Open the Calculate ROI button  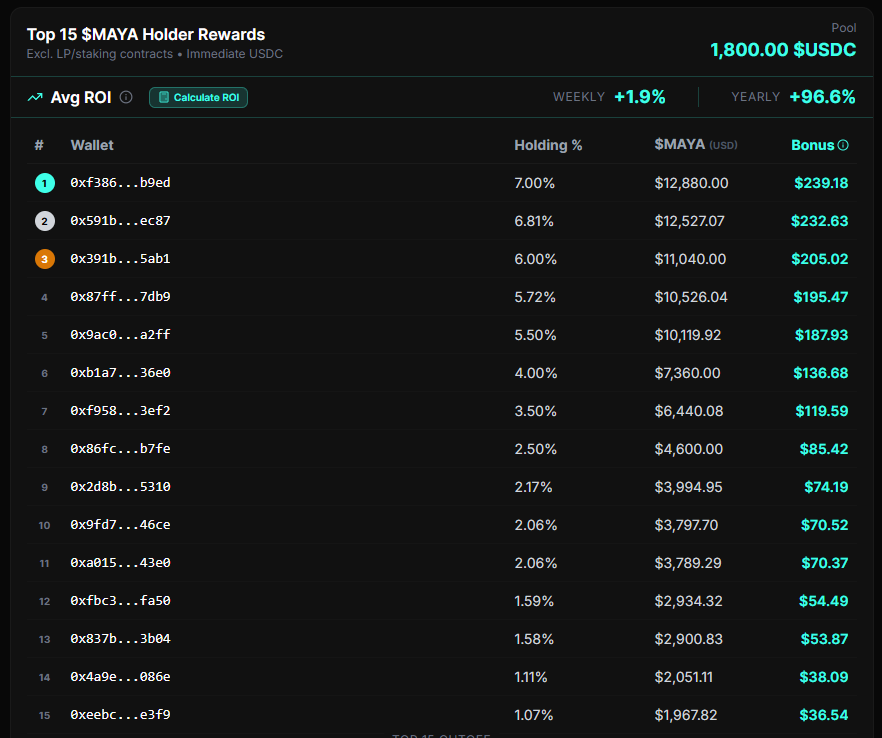[199, 97]
